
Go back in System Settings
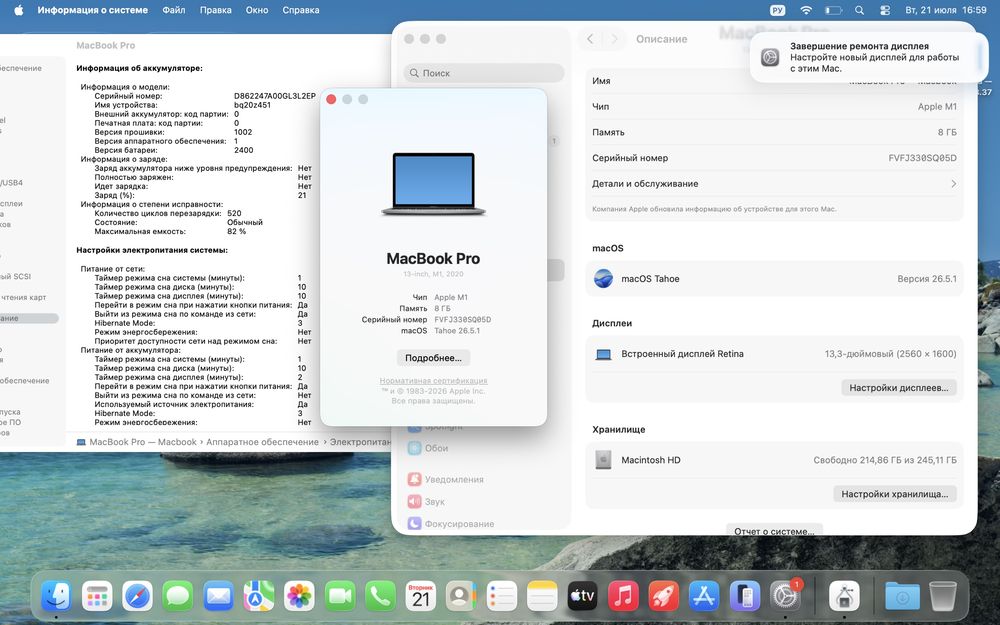591,39
